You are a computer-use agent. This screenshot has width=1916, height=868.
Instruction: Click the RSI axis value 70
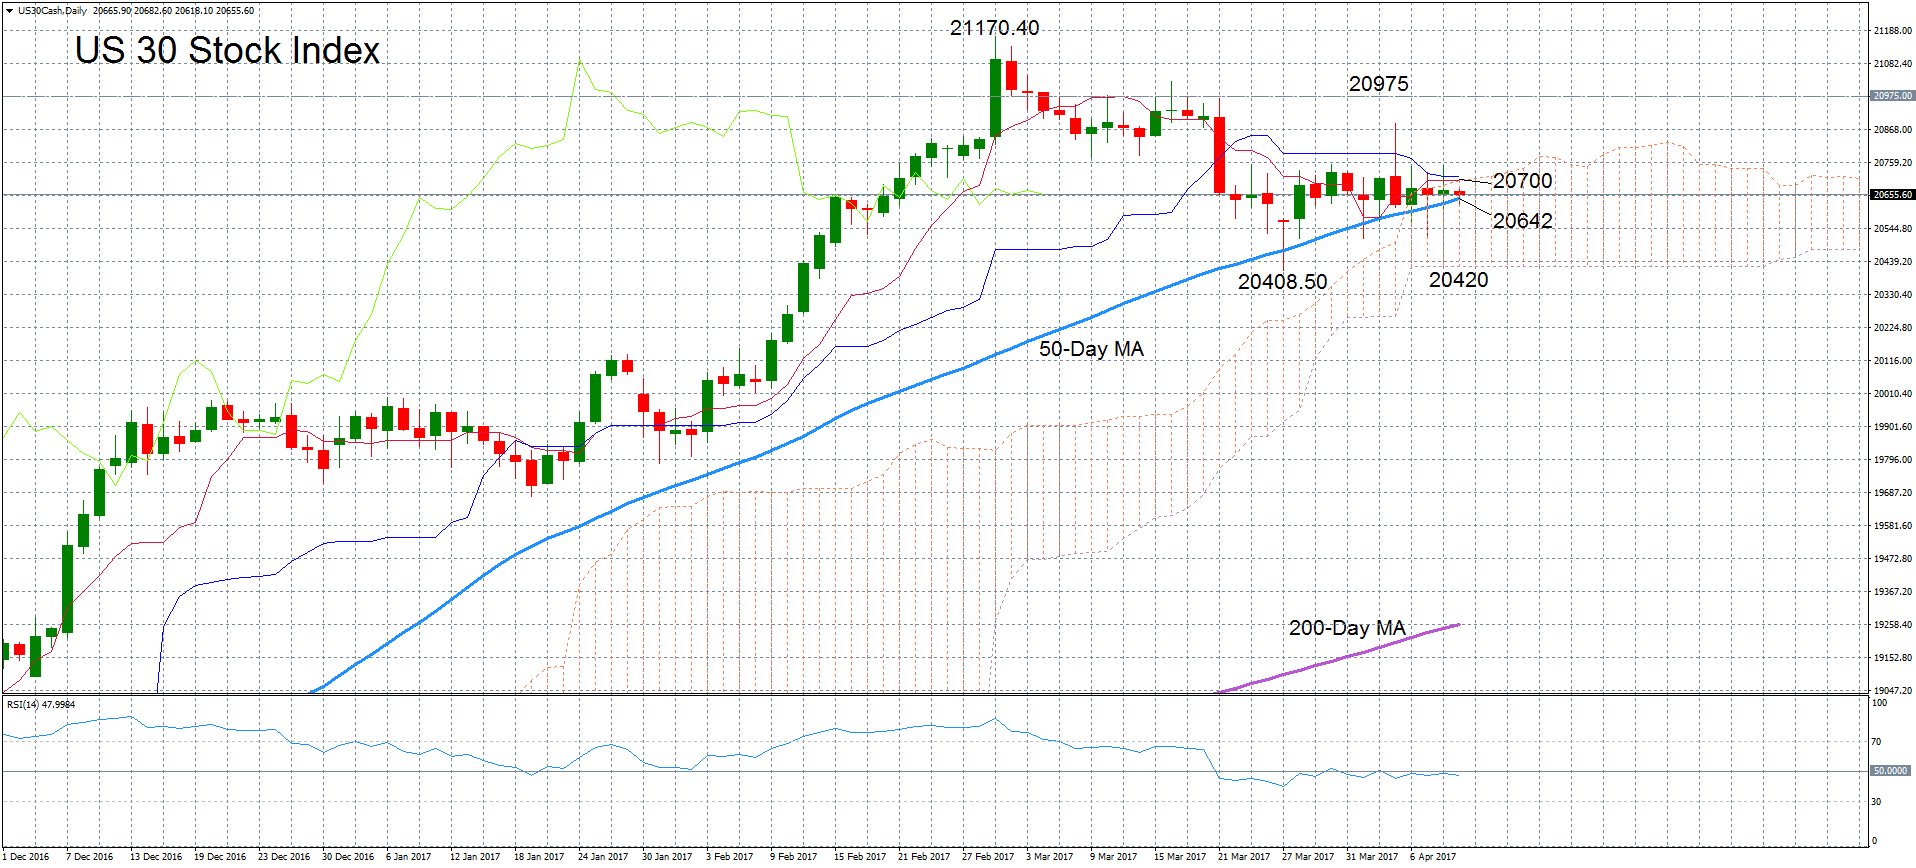click(1877, 742)
